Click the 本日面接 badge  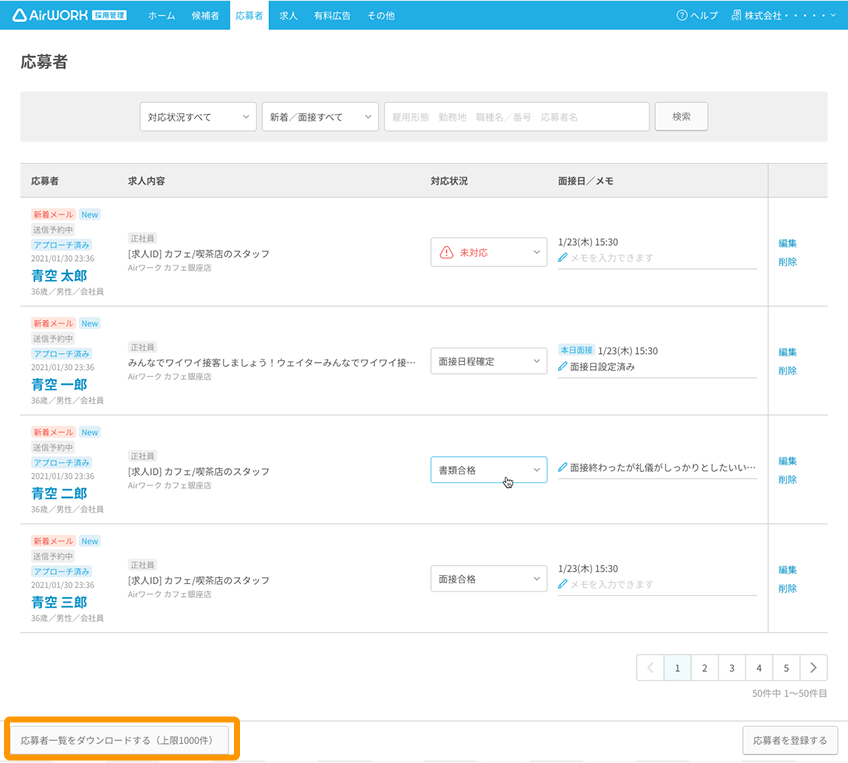pyautogui.click(x=577, y=350)
